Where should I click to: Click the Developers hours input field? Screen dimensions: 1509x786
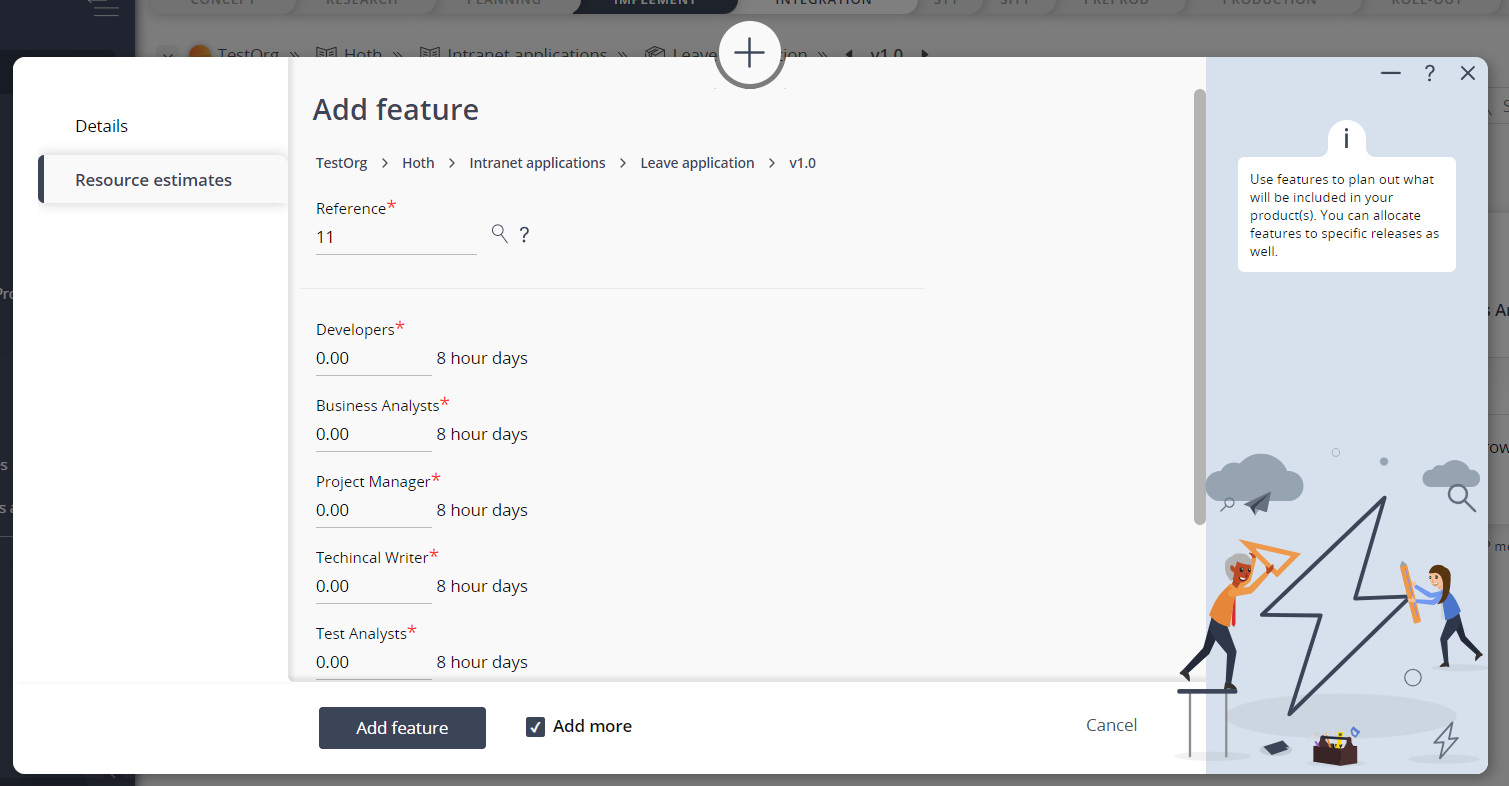[x=373, y=357]
